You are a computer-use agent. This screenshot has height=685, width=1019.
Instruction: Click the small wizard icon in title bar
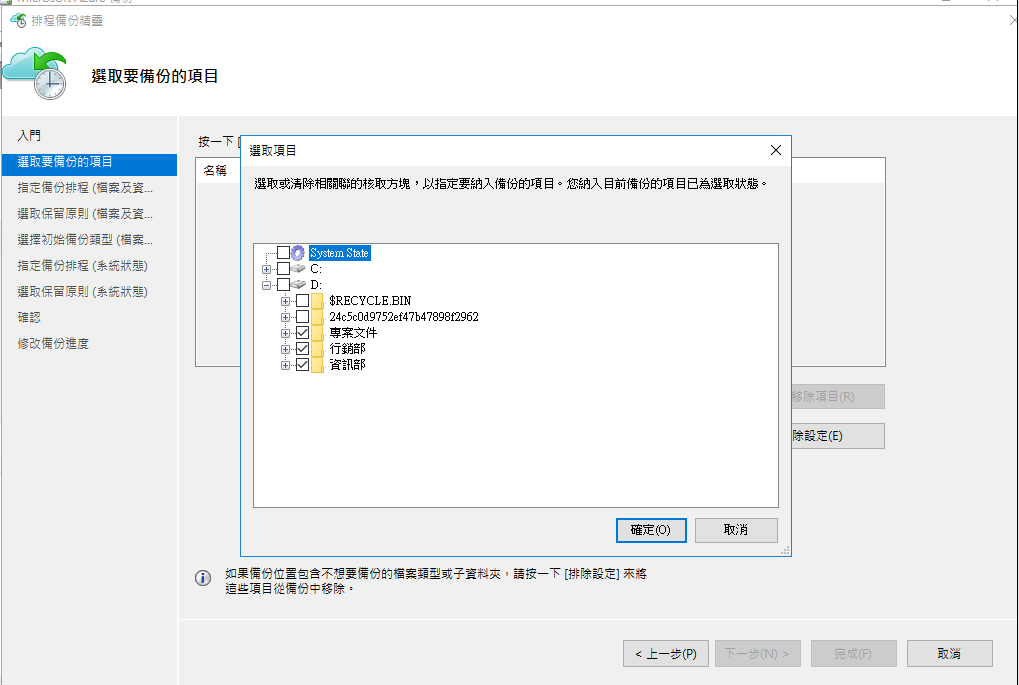[19, 21]
